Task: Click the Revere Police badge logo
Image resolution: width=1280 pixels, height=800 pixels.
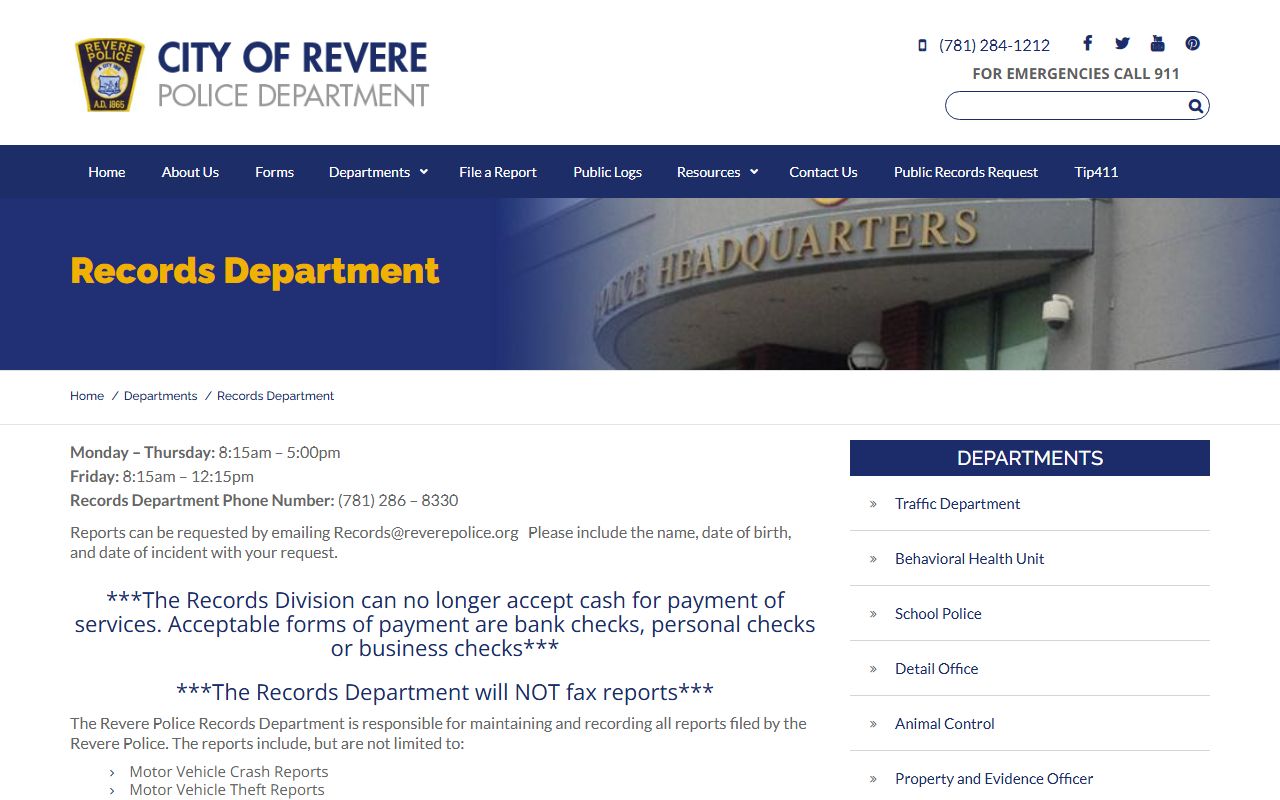Action: tap(109, 75)
